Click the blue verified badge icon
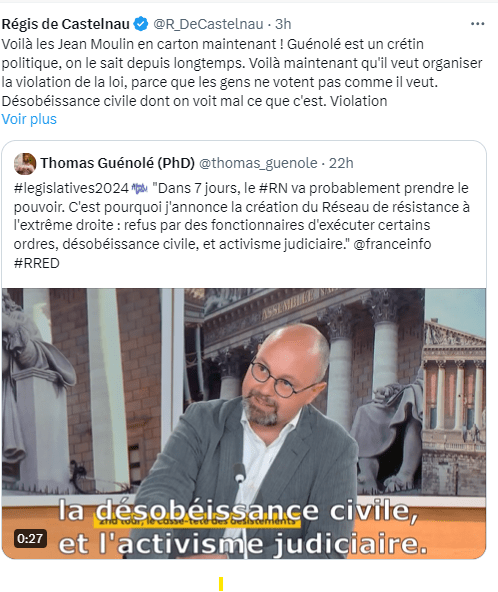This screenshot has height=592, width=498. 141,24
